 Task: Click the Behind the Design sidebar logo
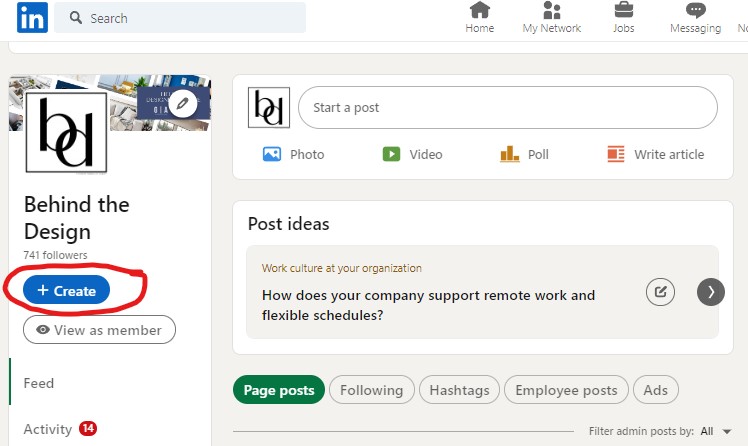[66, 133]
